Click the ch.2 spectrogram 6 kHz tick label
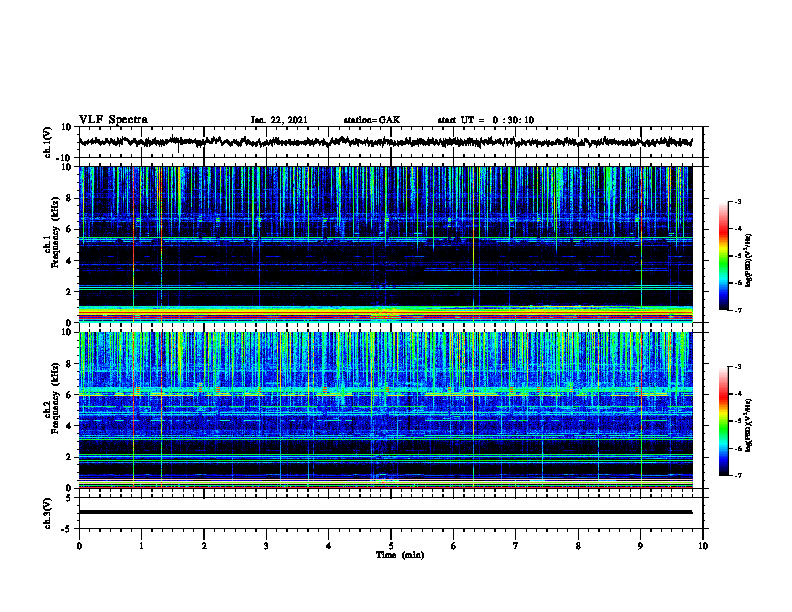792x612 pixels. 69,395
